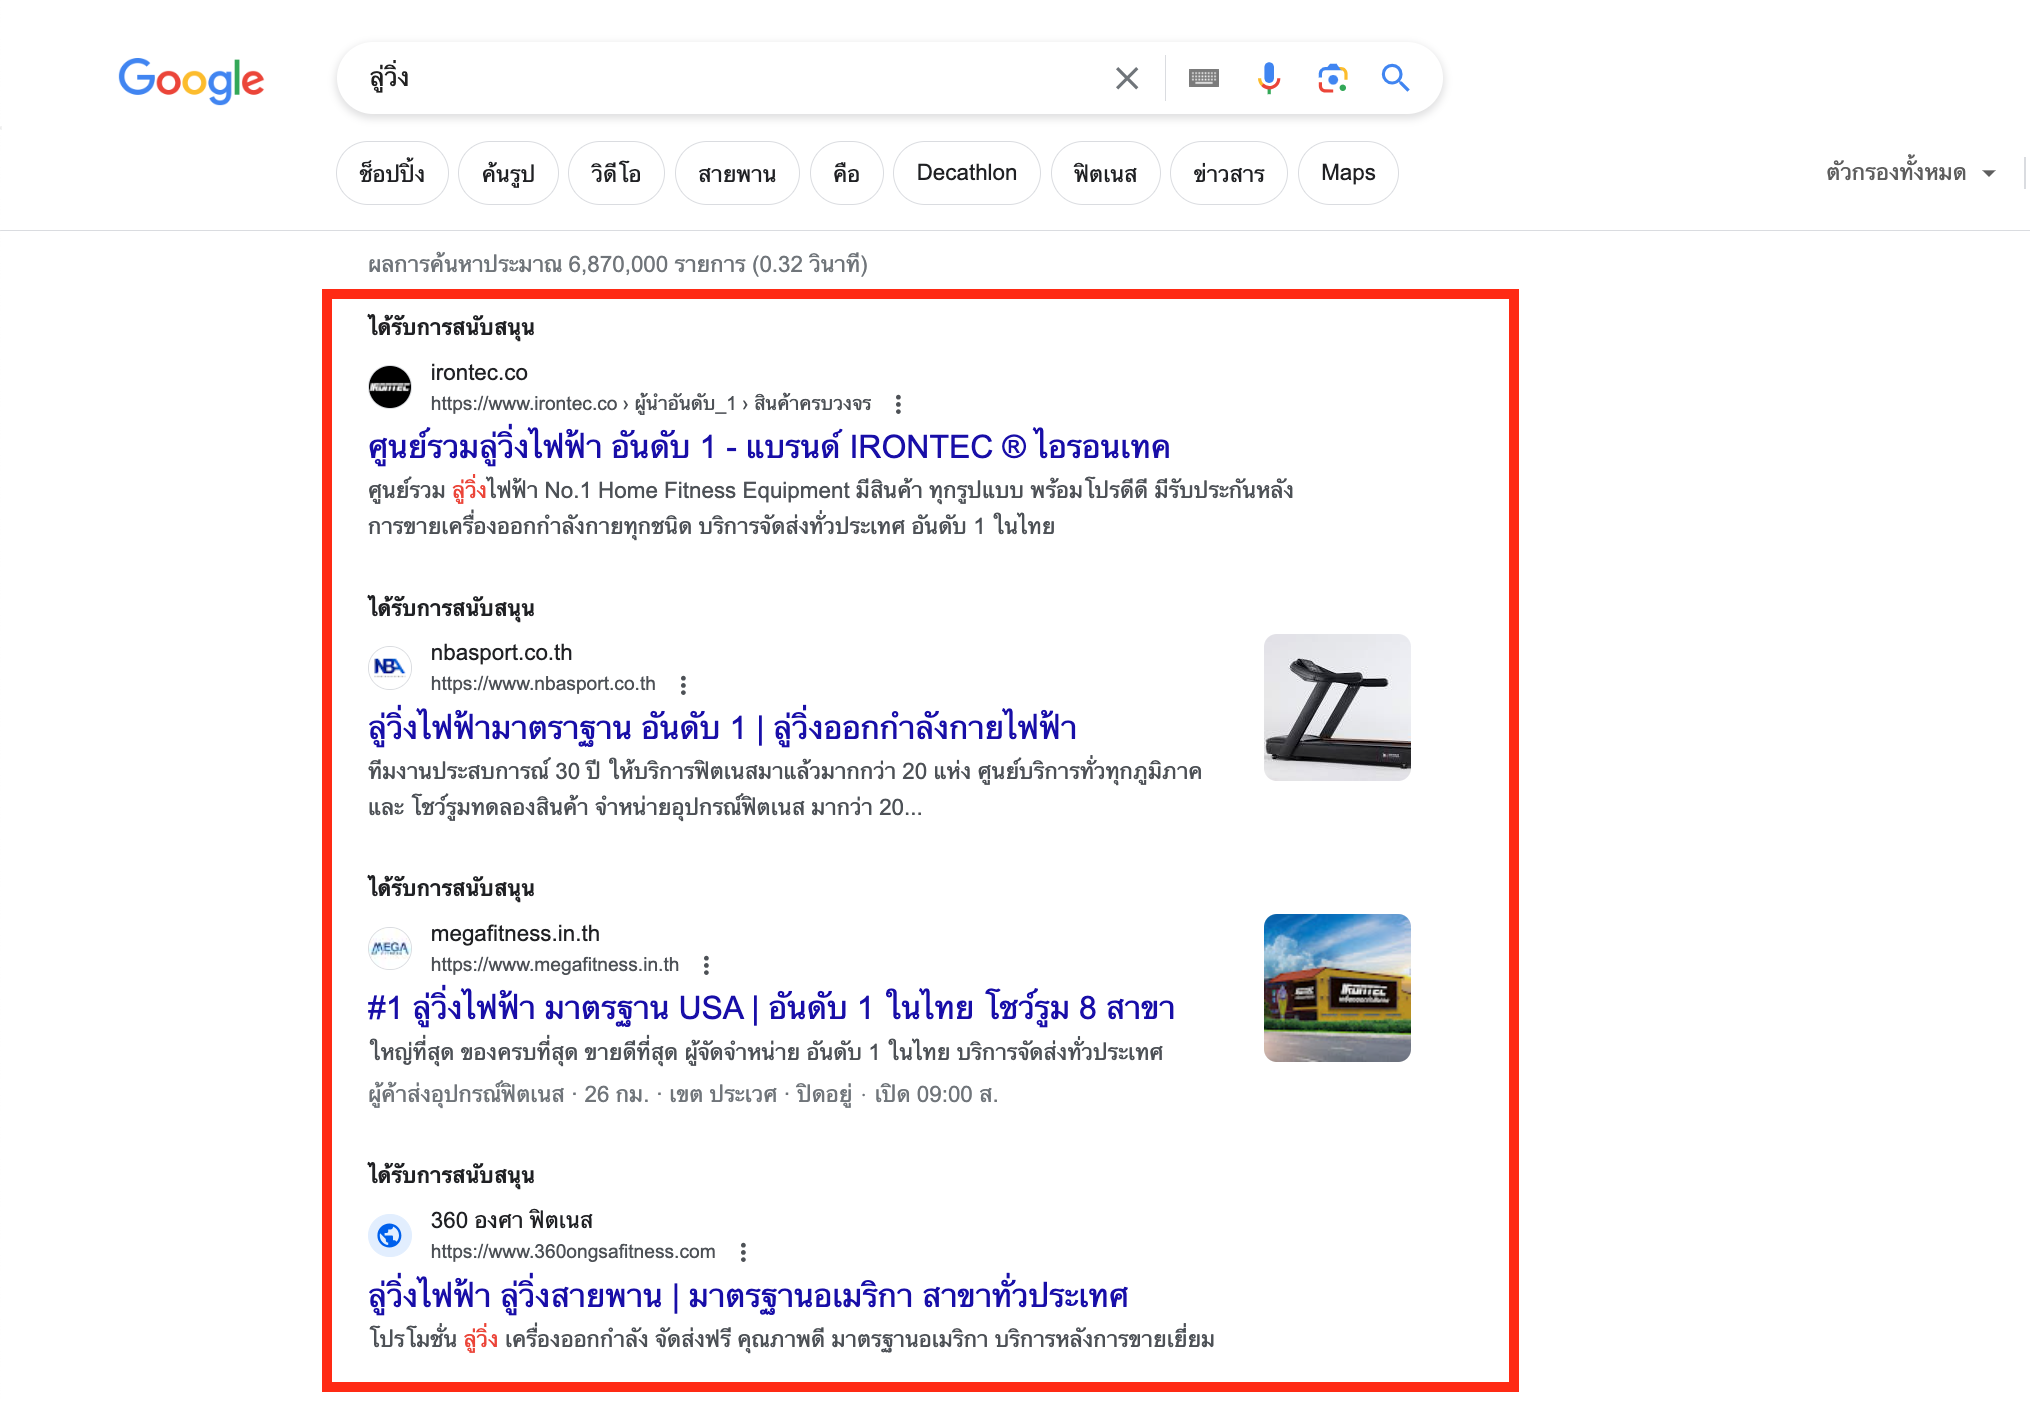Click the blue magnifier search button

[1396, 78]
